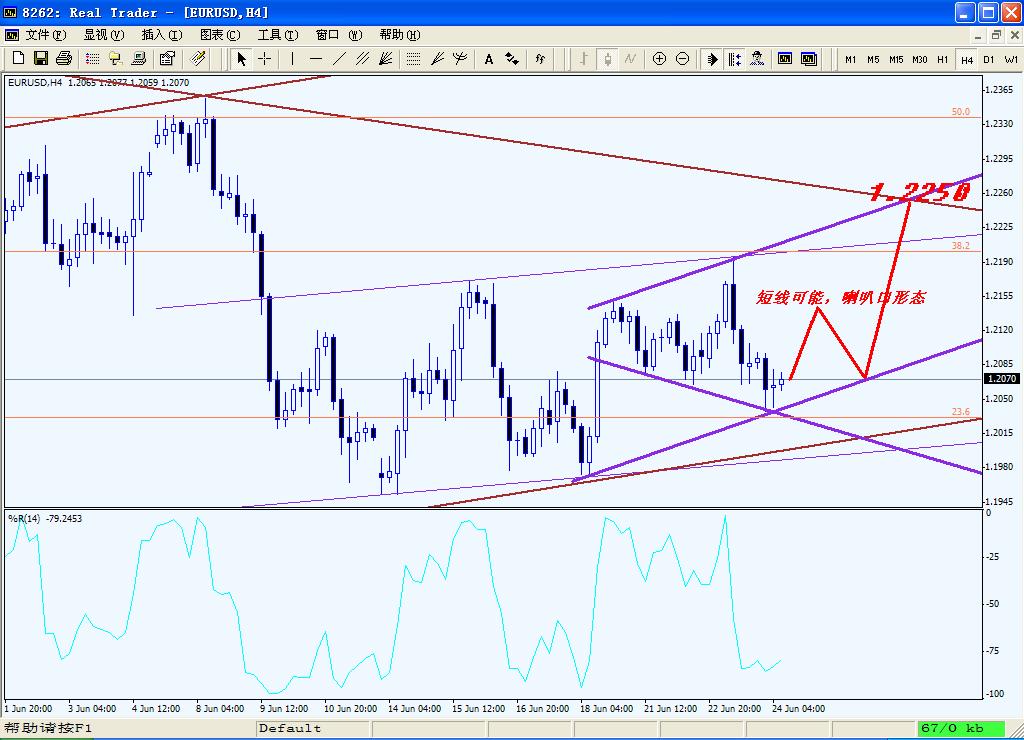Click the 67/0 kb connection status indicator

(x=960, y=728)
